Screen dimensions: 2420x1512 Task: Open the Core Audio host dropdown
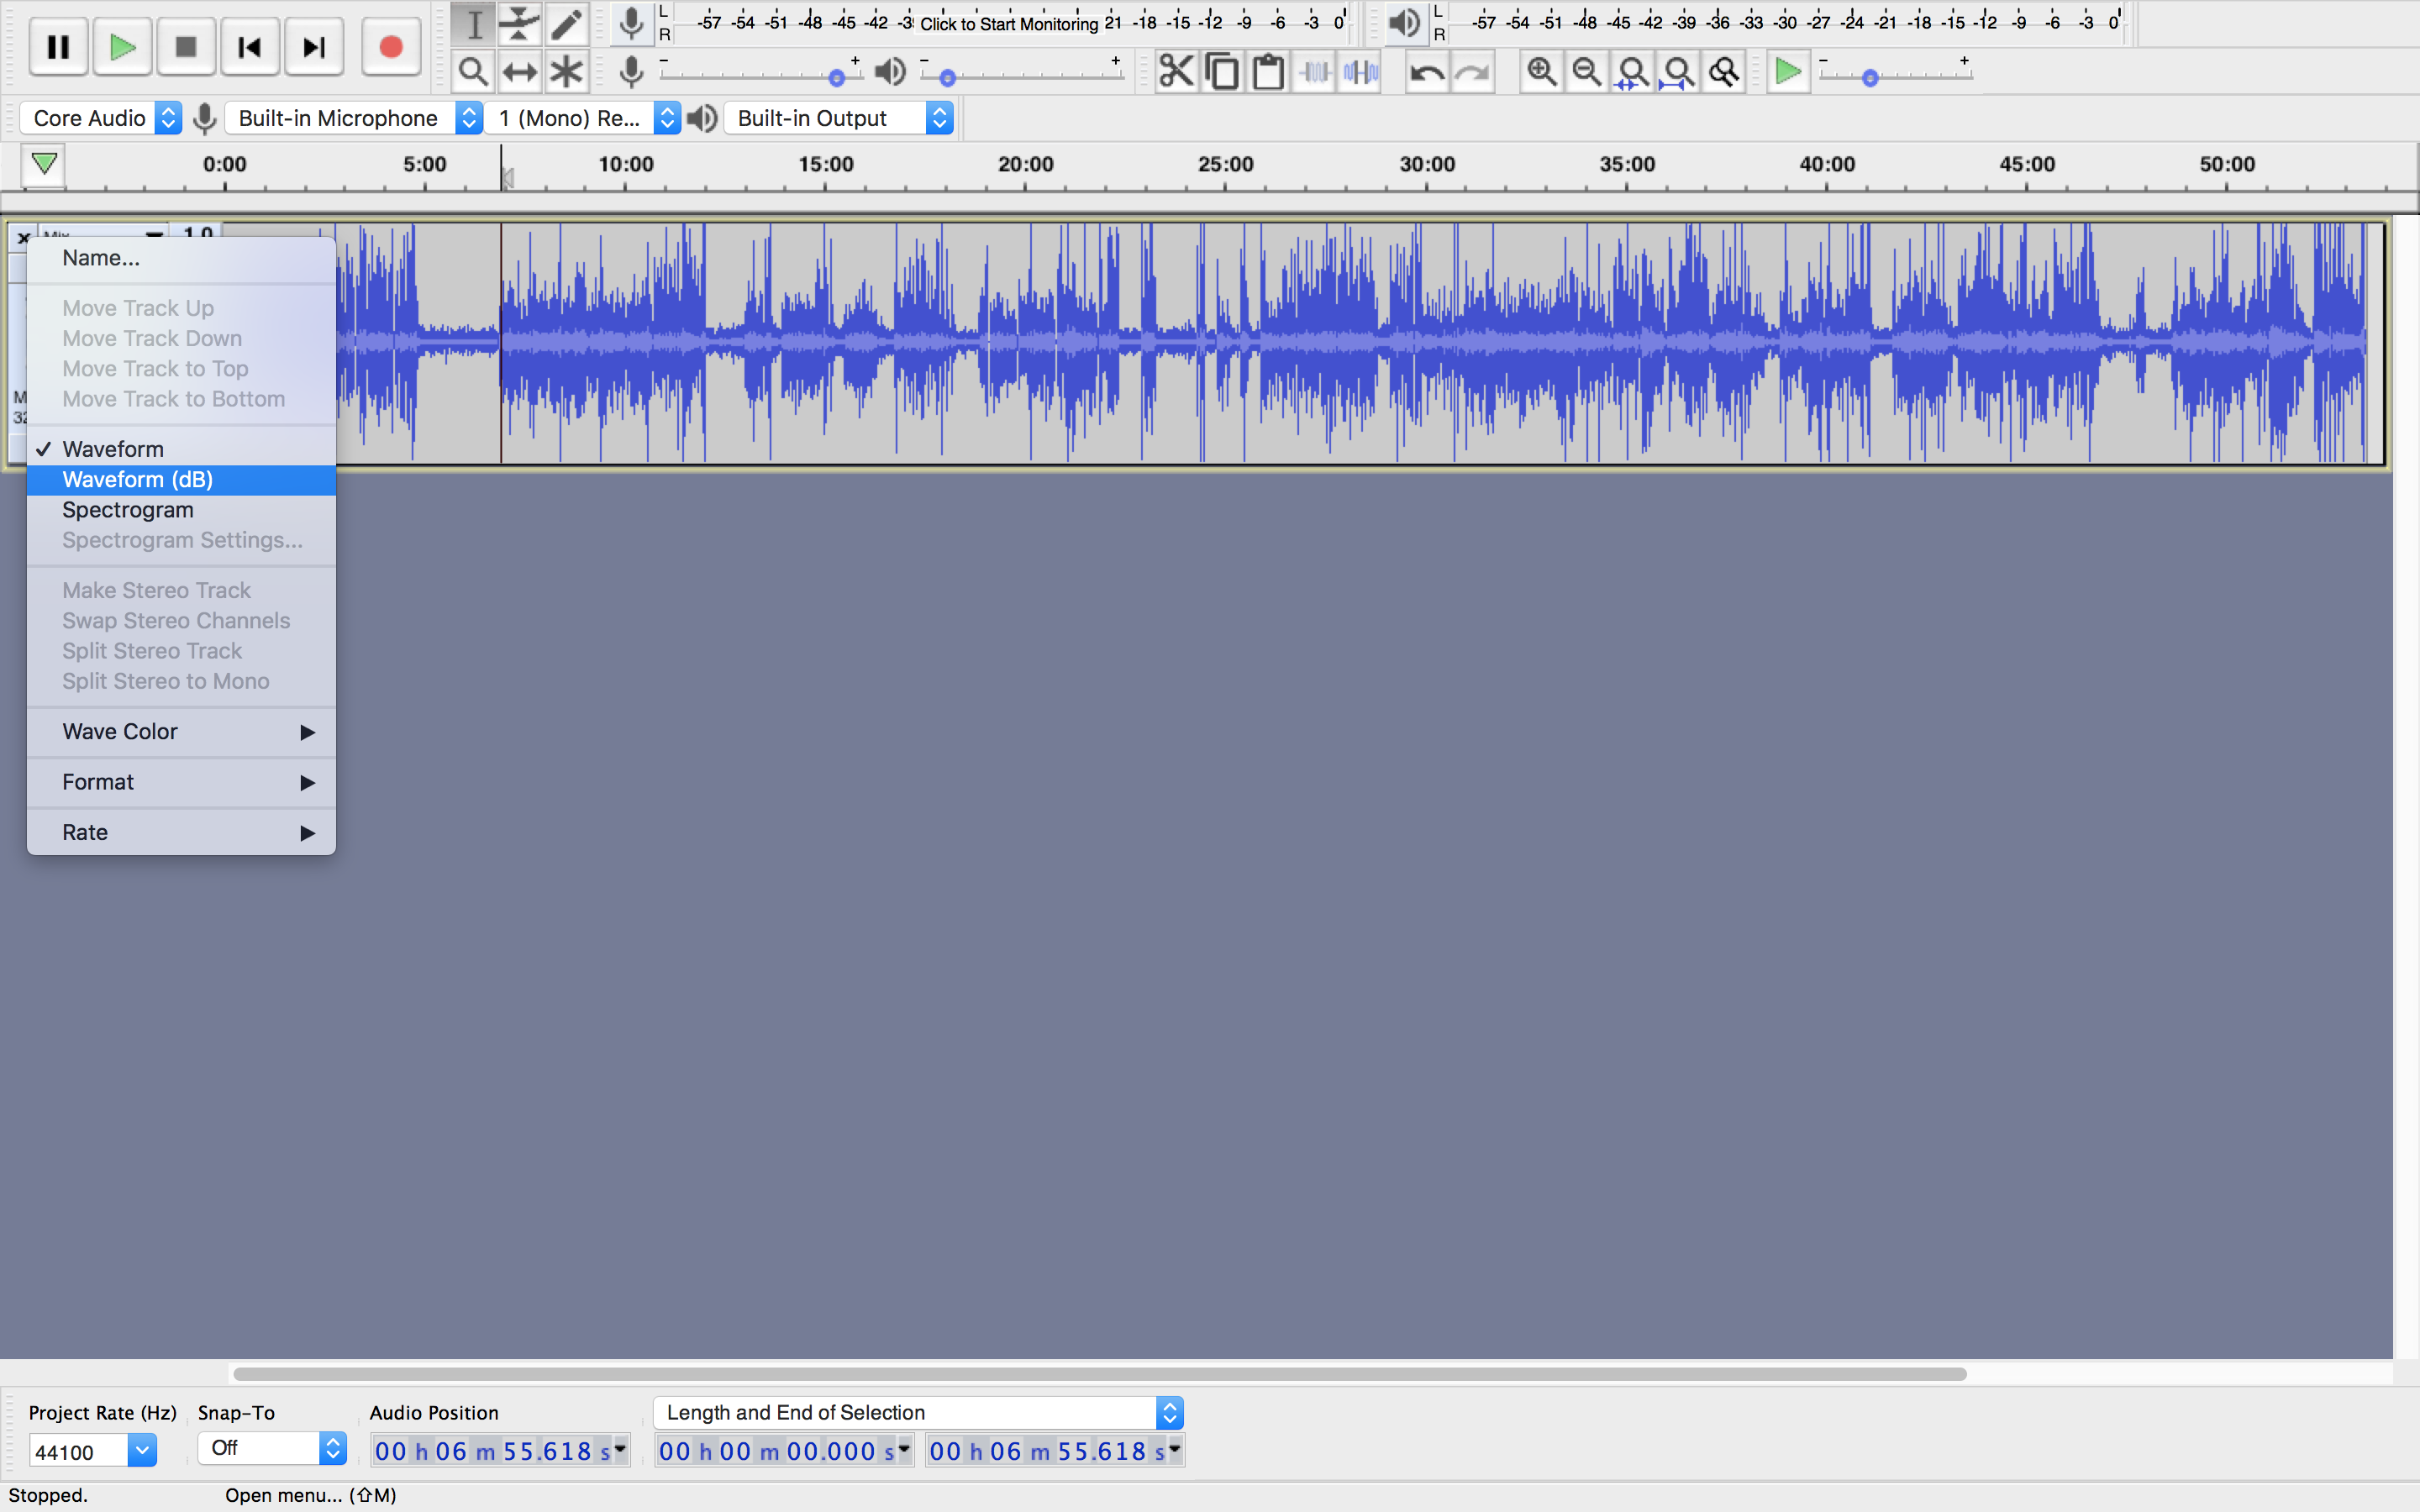[x=101, y=118]
